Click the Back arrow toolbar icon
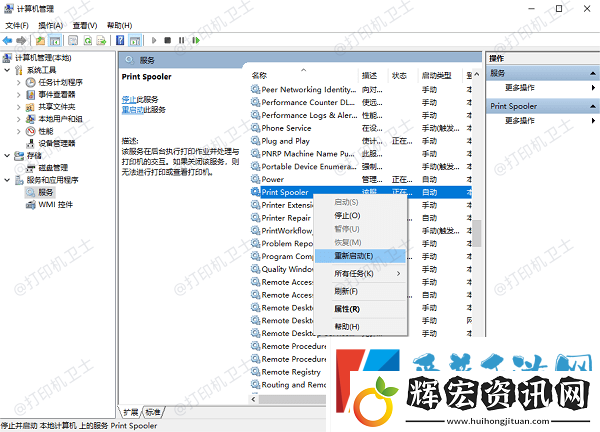Screen dimensions: 600x432 (x=7, y=40)
